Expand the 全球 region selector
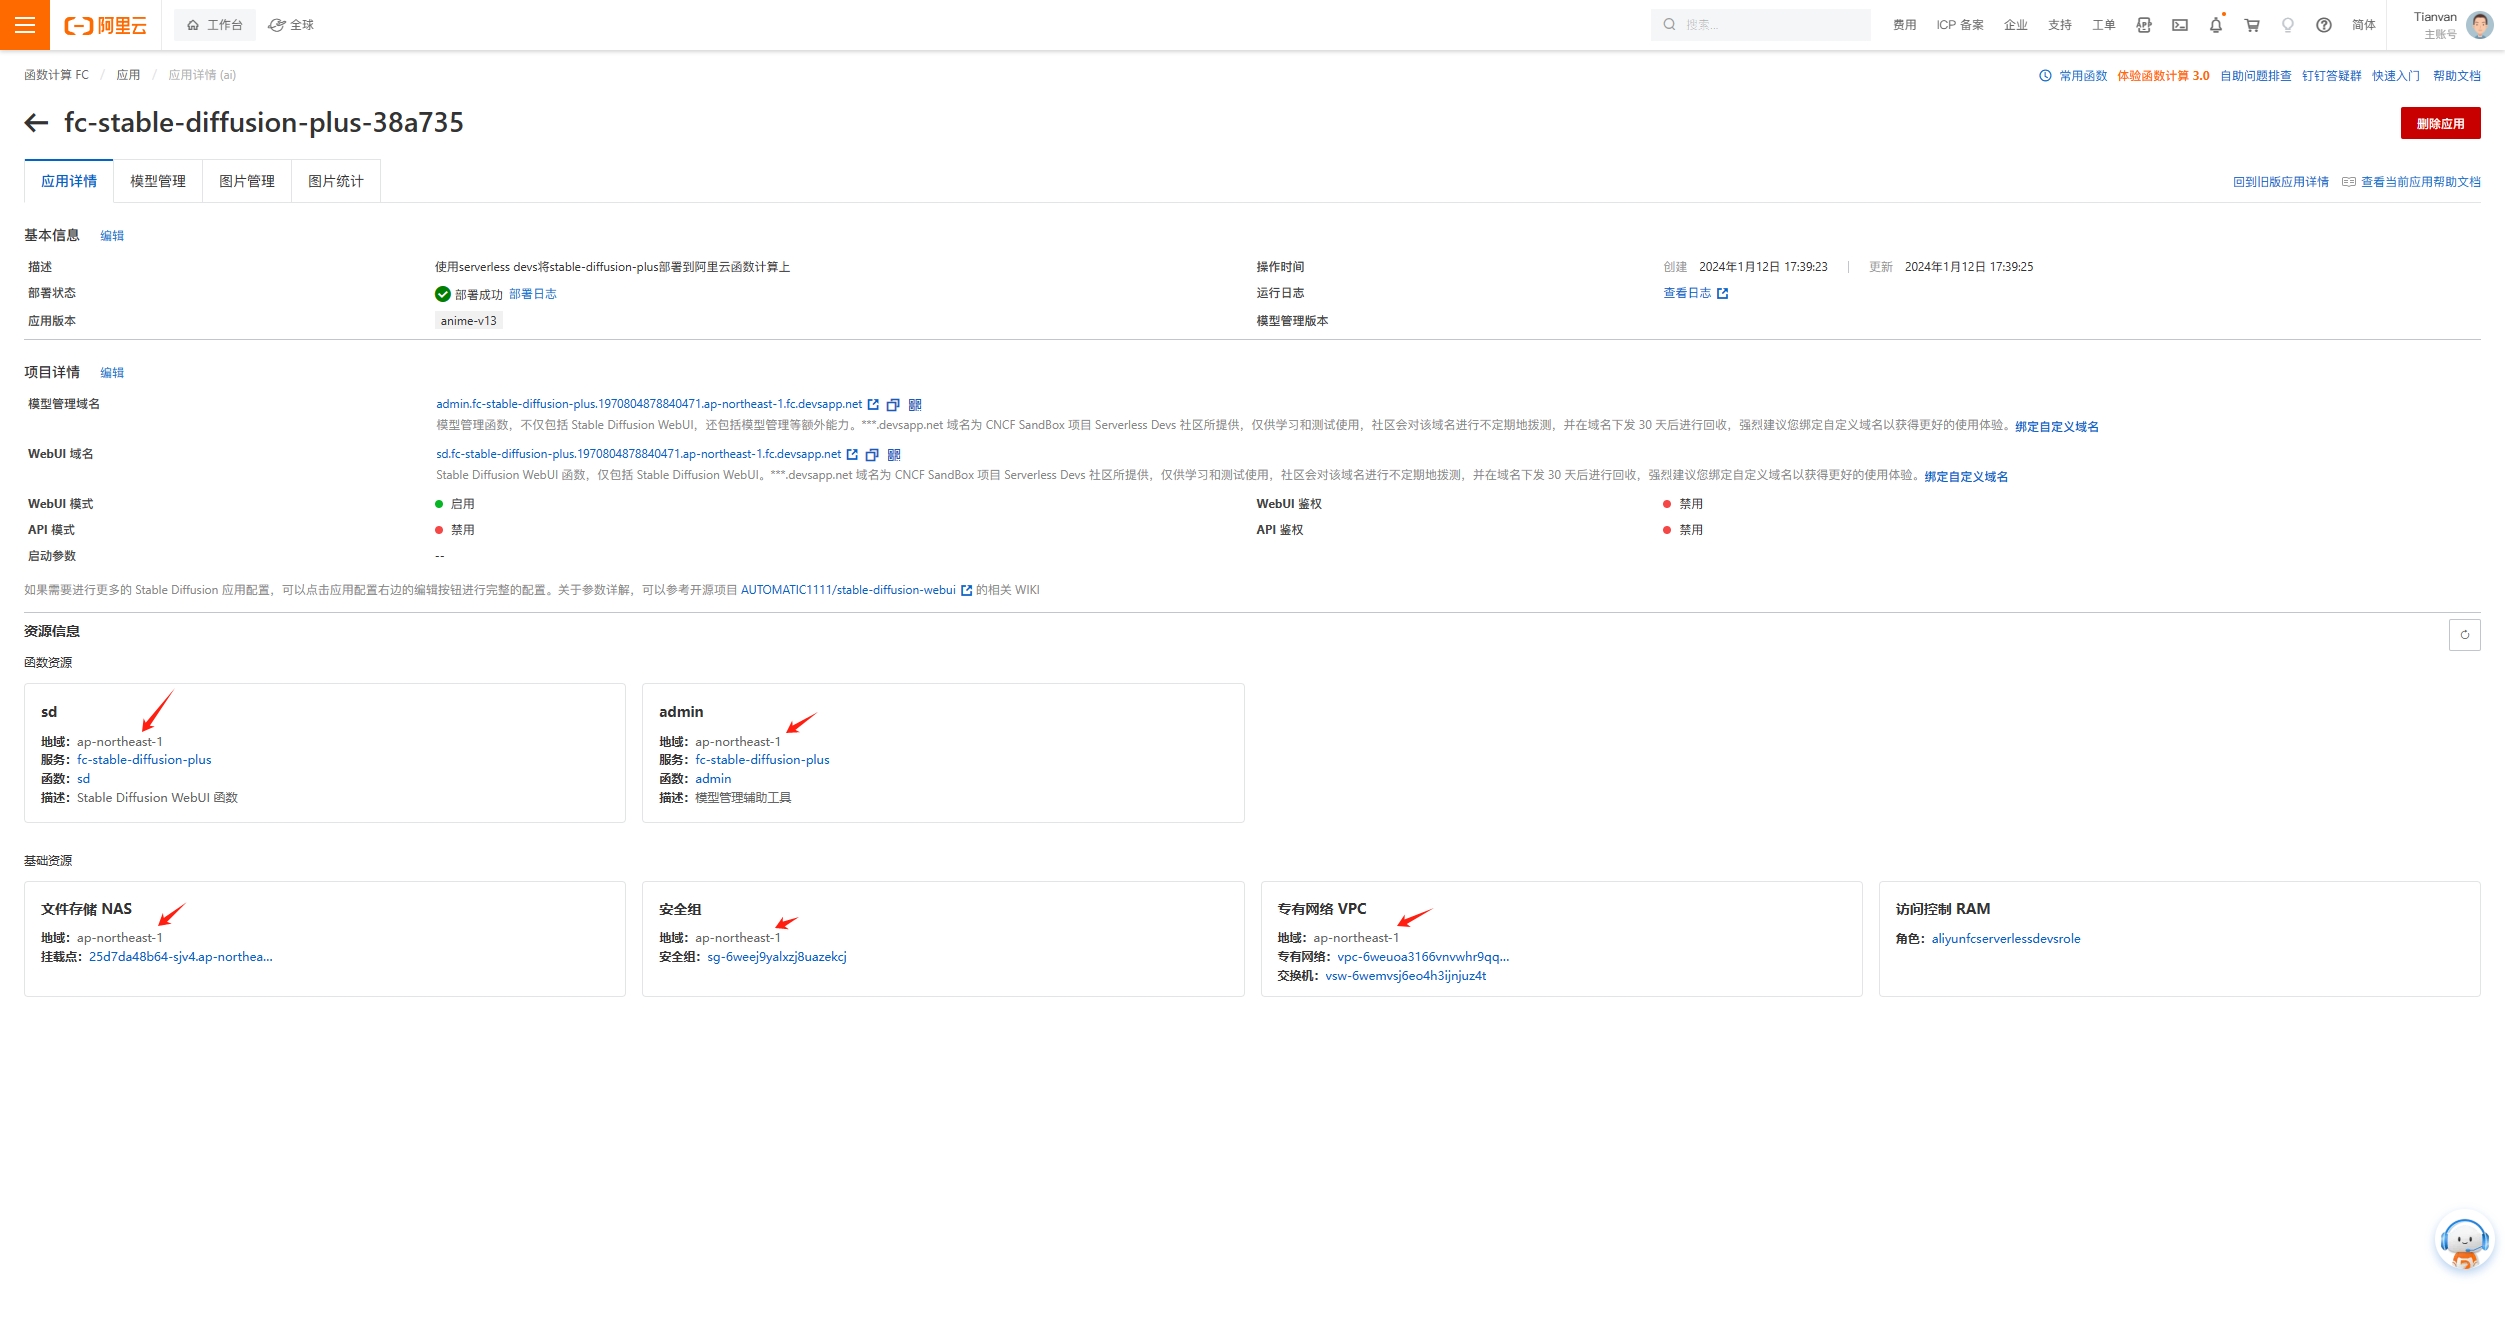 click(x=291, y=25)
